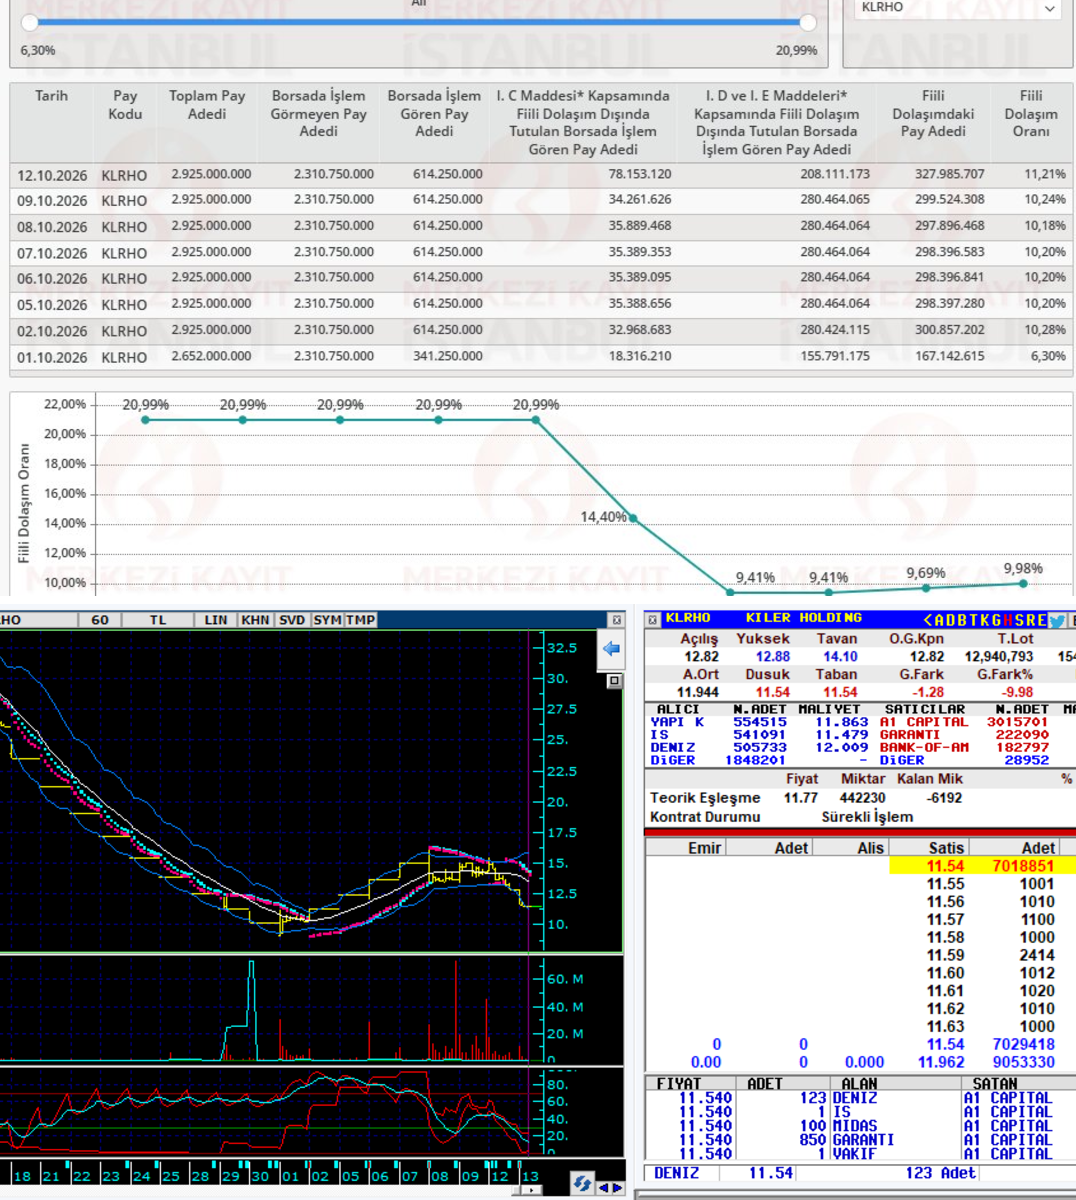This screenshot has height=1200, width=1076.
Task: Click the chart scroll-right blue arrow
Action: tap(617, 1188)
